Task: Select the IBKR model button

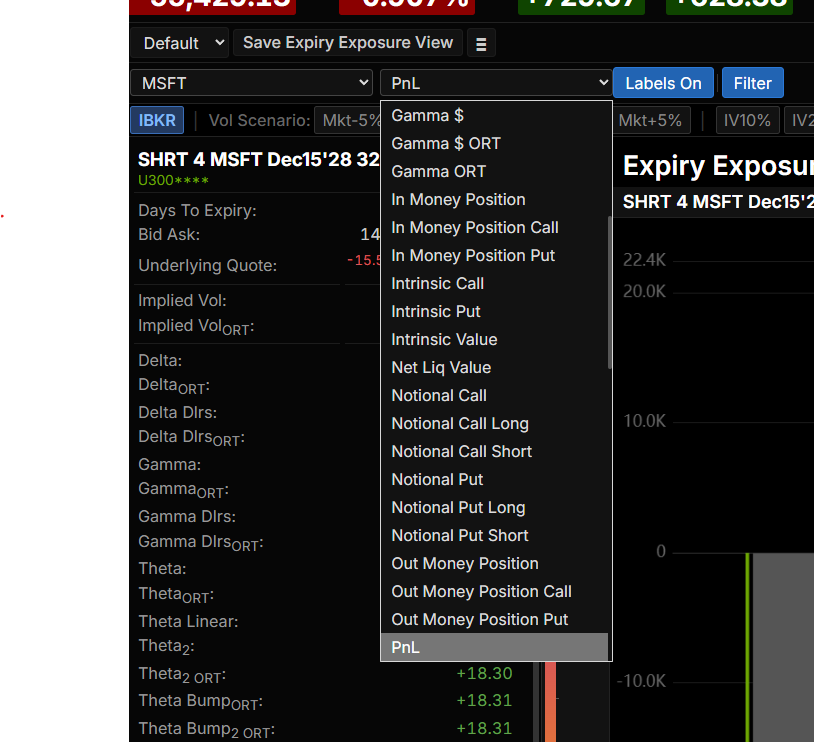Action: pos(157,120)
